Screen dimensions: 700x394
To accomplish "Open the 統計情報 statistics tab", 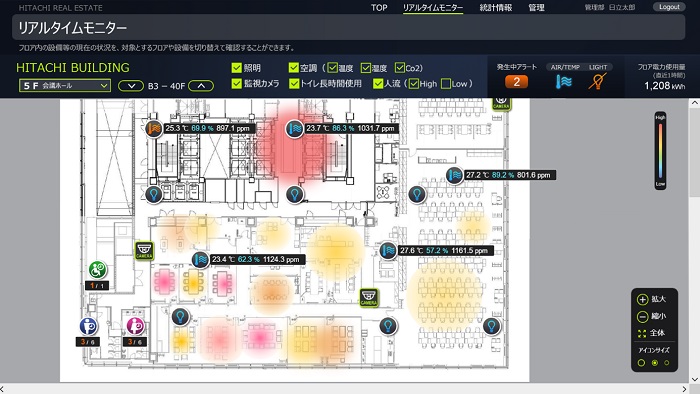I will point(496,8).
